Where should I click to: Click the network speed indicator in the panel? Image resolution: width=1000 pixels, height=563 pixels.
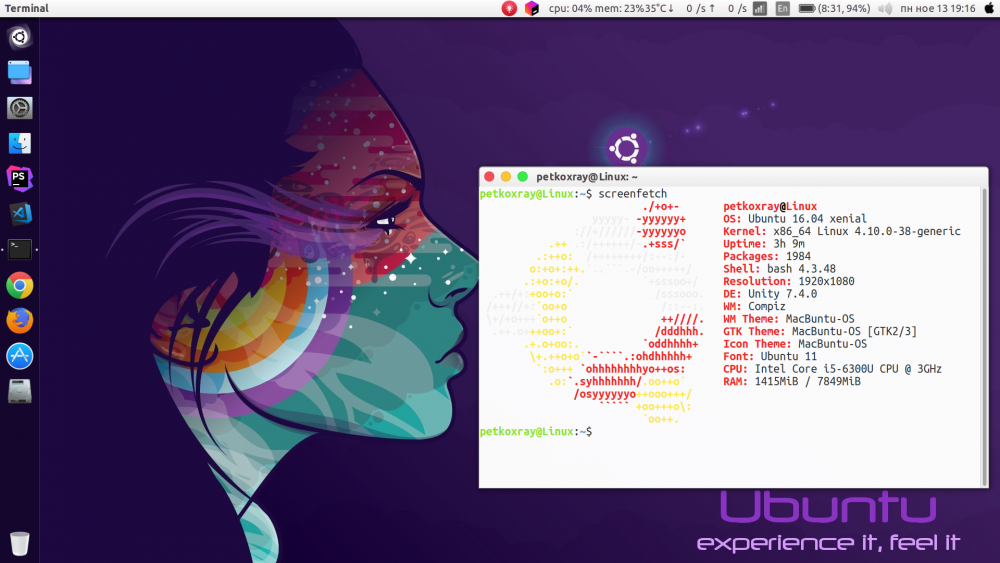click(716, 8)
